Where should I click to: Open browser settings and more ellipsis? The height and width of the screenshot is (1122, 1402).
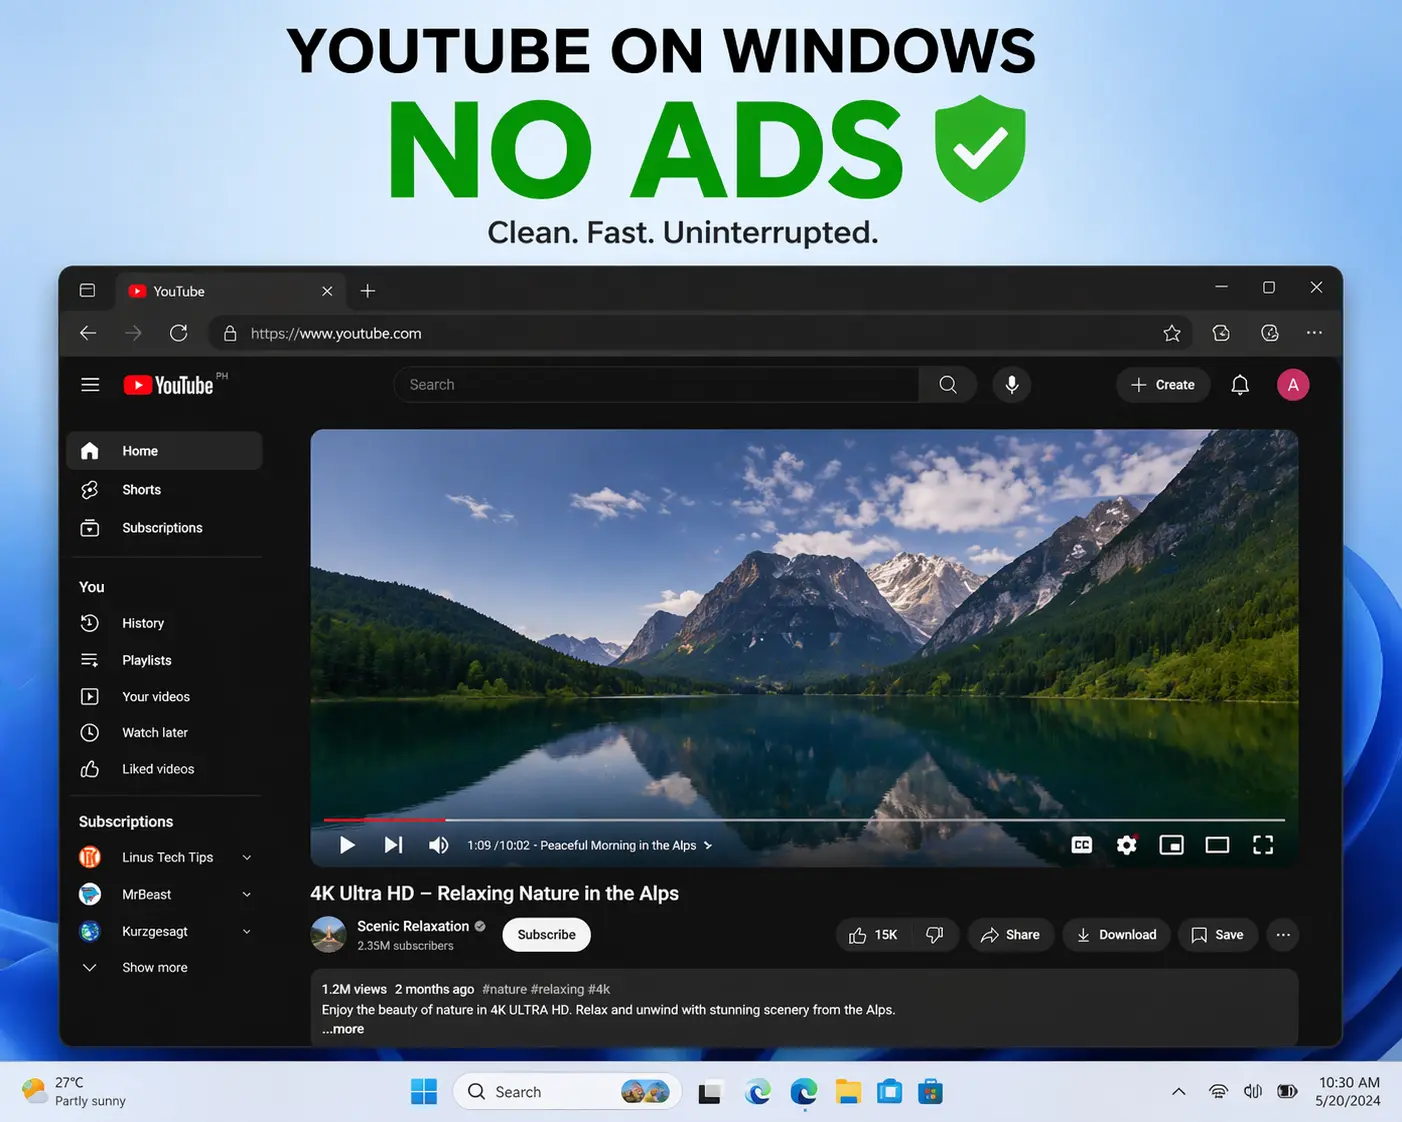[1314, 333]
